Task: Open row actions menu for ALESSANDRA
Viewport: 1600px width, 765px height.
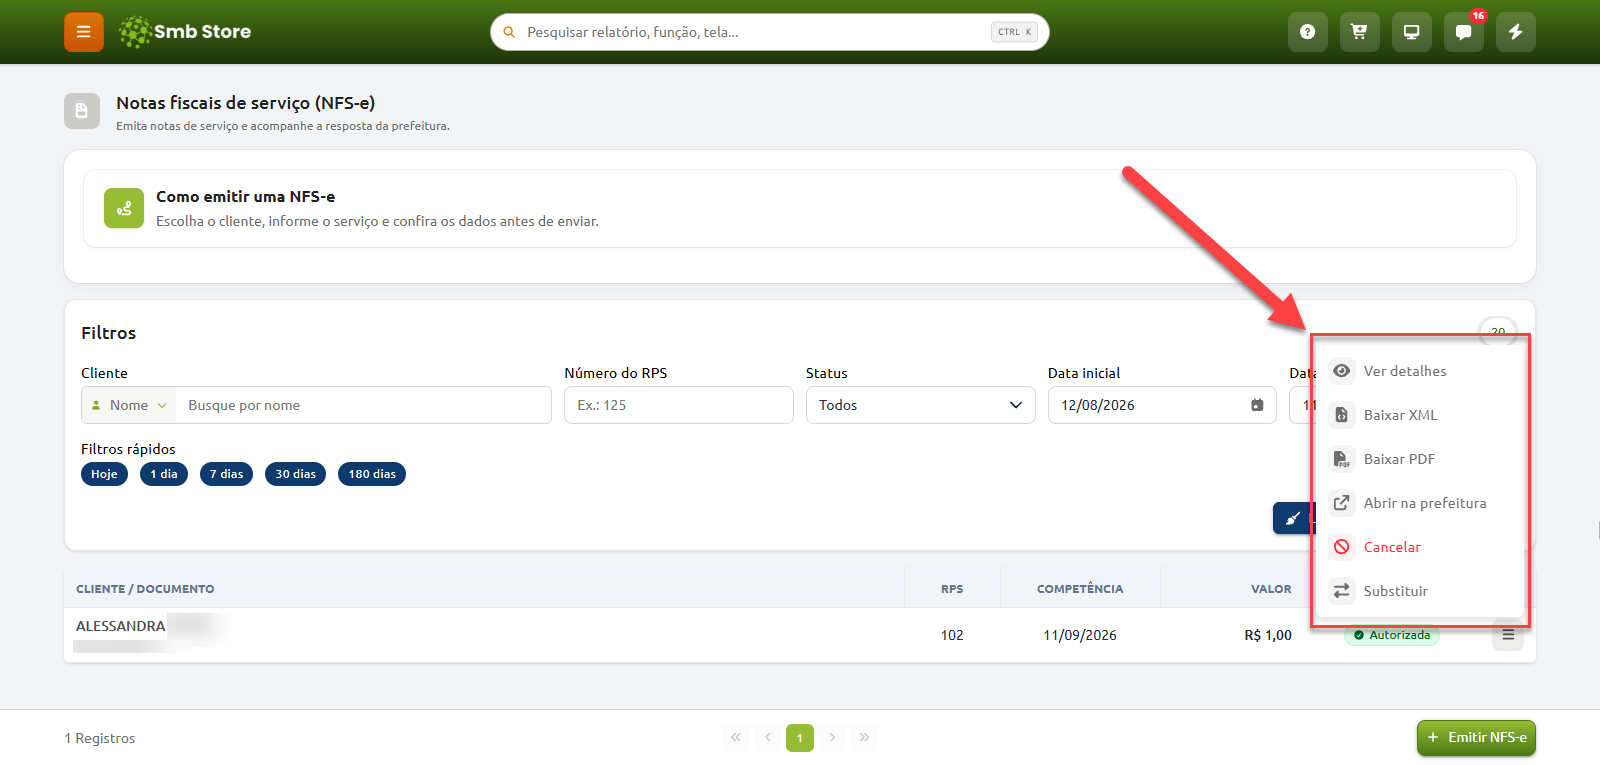Action: [x=1508, y=635]
